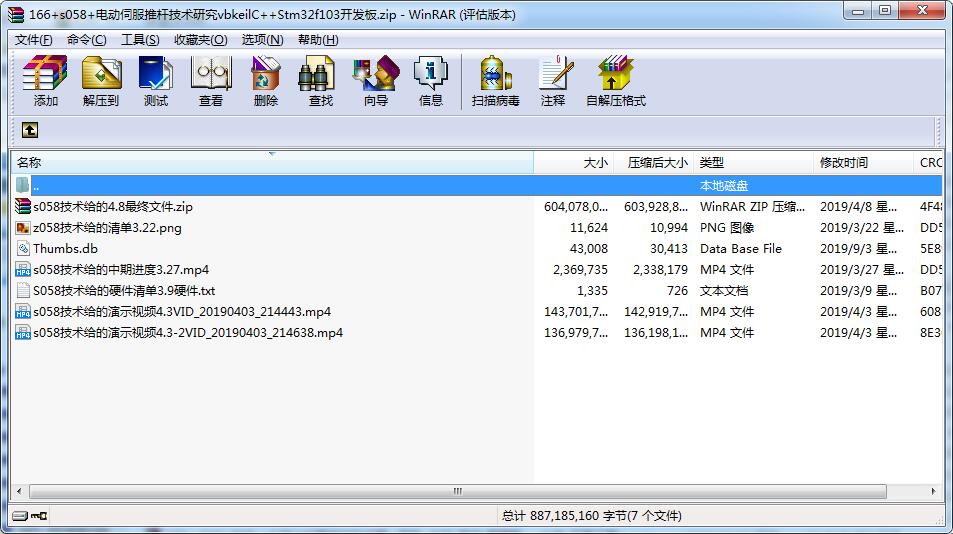This screenshot has height=534, width=953.
Task: Click the 文本文档 type cell
Action: point(724,290)
